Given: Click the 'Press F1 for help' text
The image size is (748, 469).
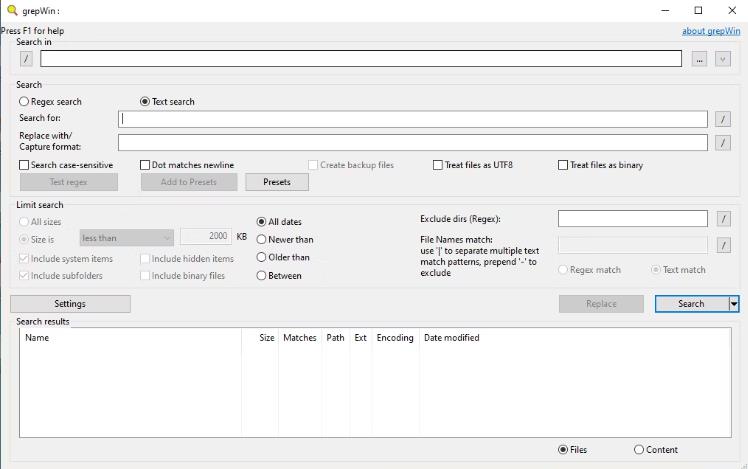Looking at the screenshot, I should pos(32,31).
